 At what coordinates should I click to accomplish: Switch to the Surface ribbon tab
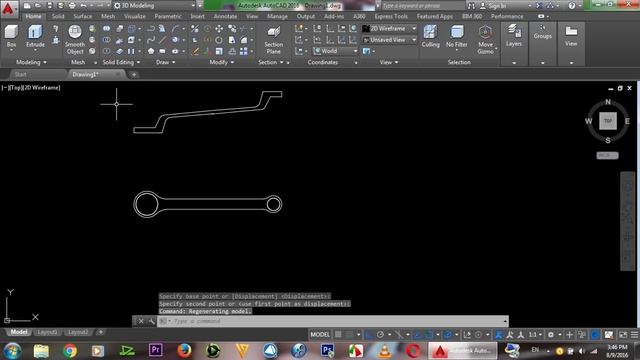click(82, 16)
